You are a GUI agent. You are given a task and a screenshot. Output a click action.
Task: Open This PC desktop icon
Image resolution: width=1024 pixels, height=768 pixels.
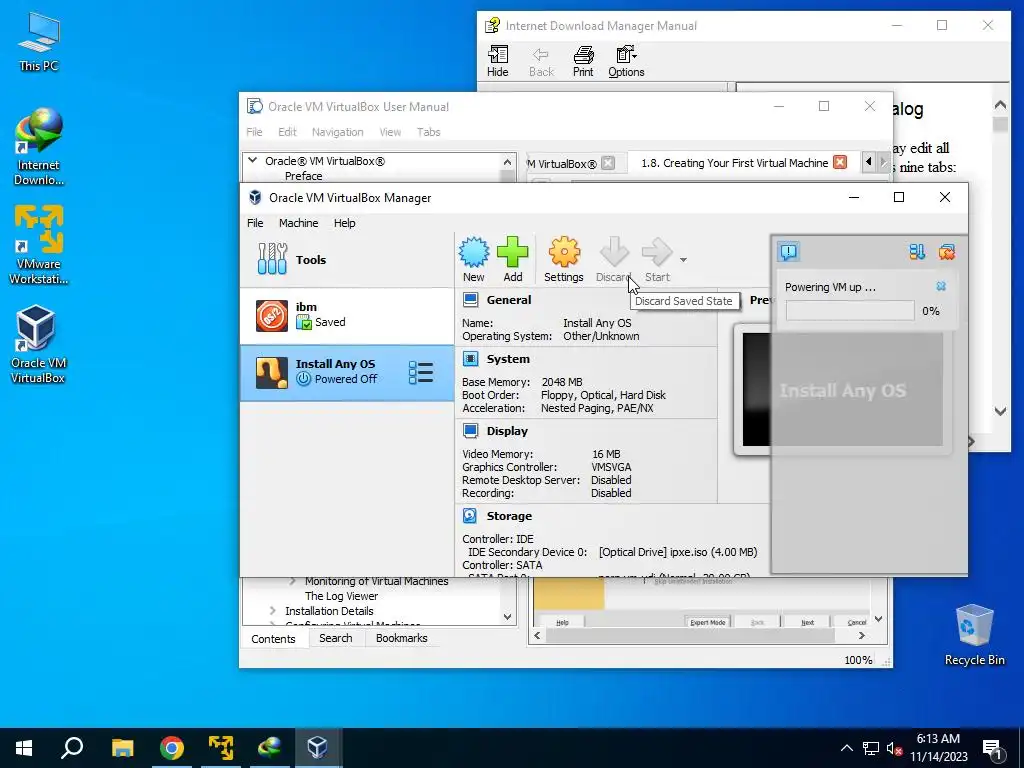(39, 42)
